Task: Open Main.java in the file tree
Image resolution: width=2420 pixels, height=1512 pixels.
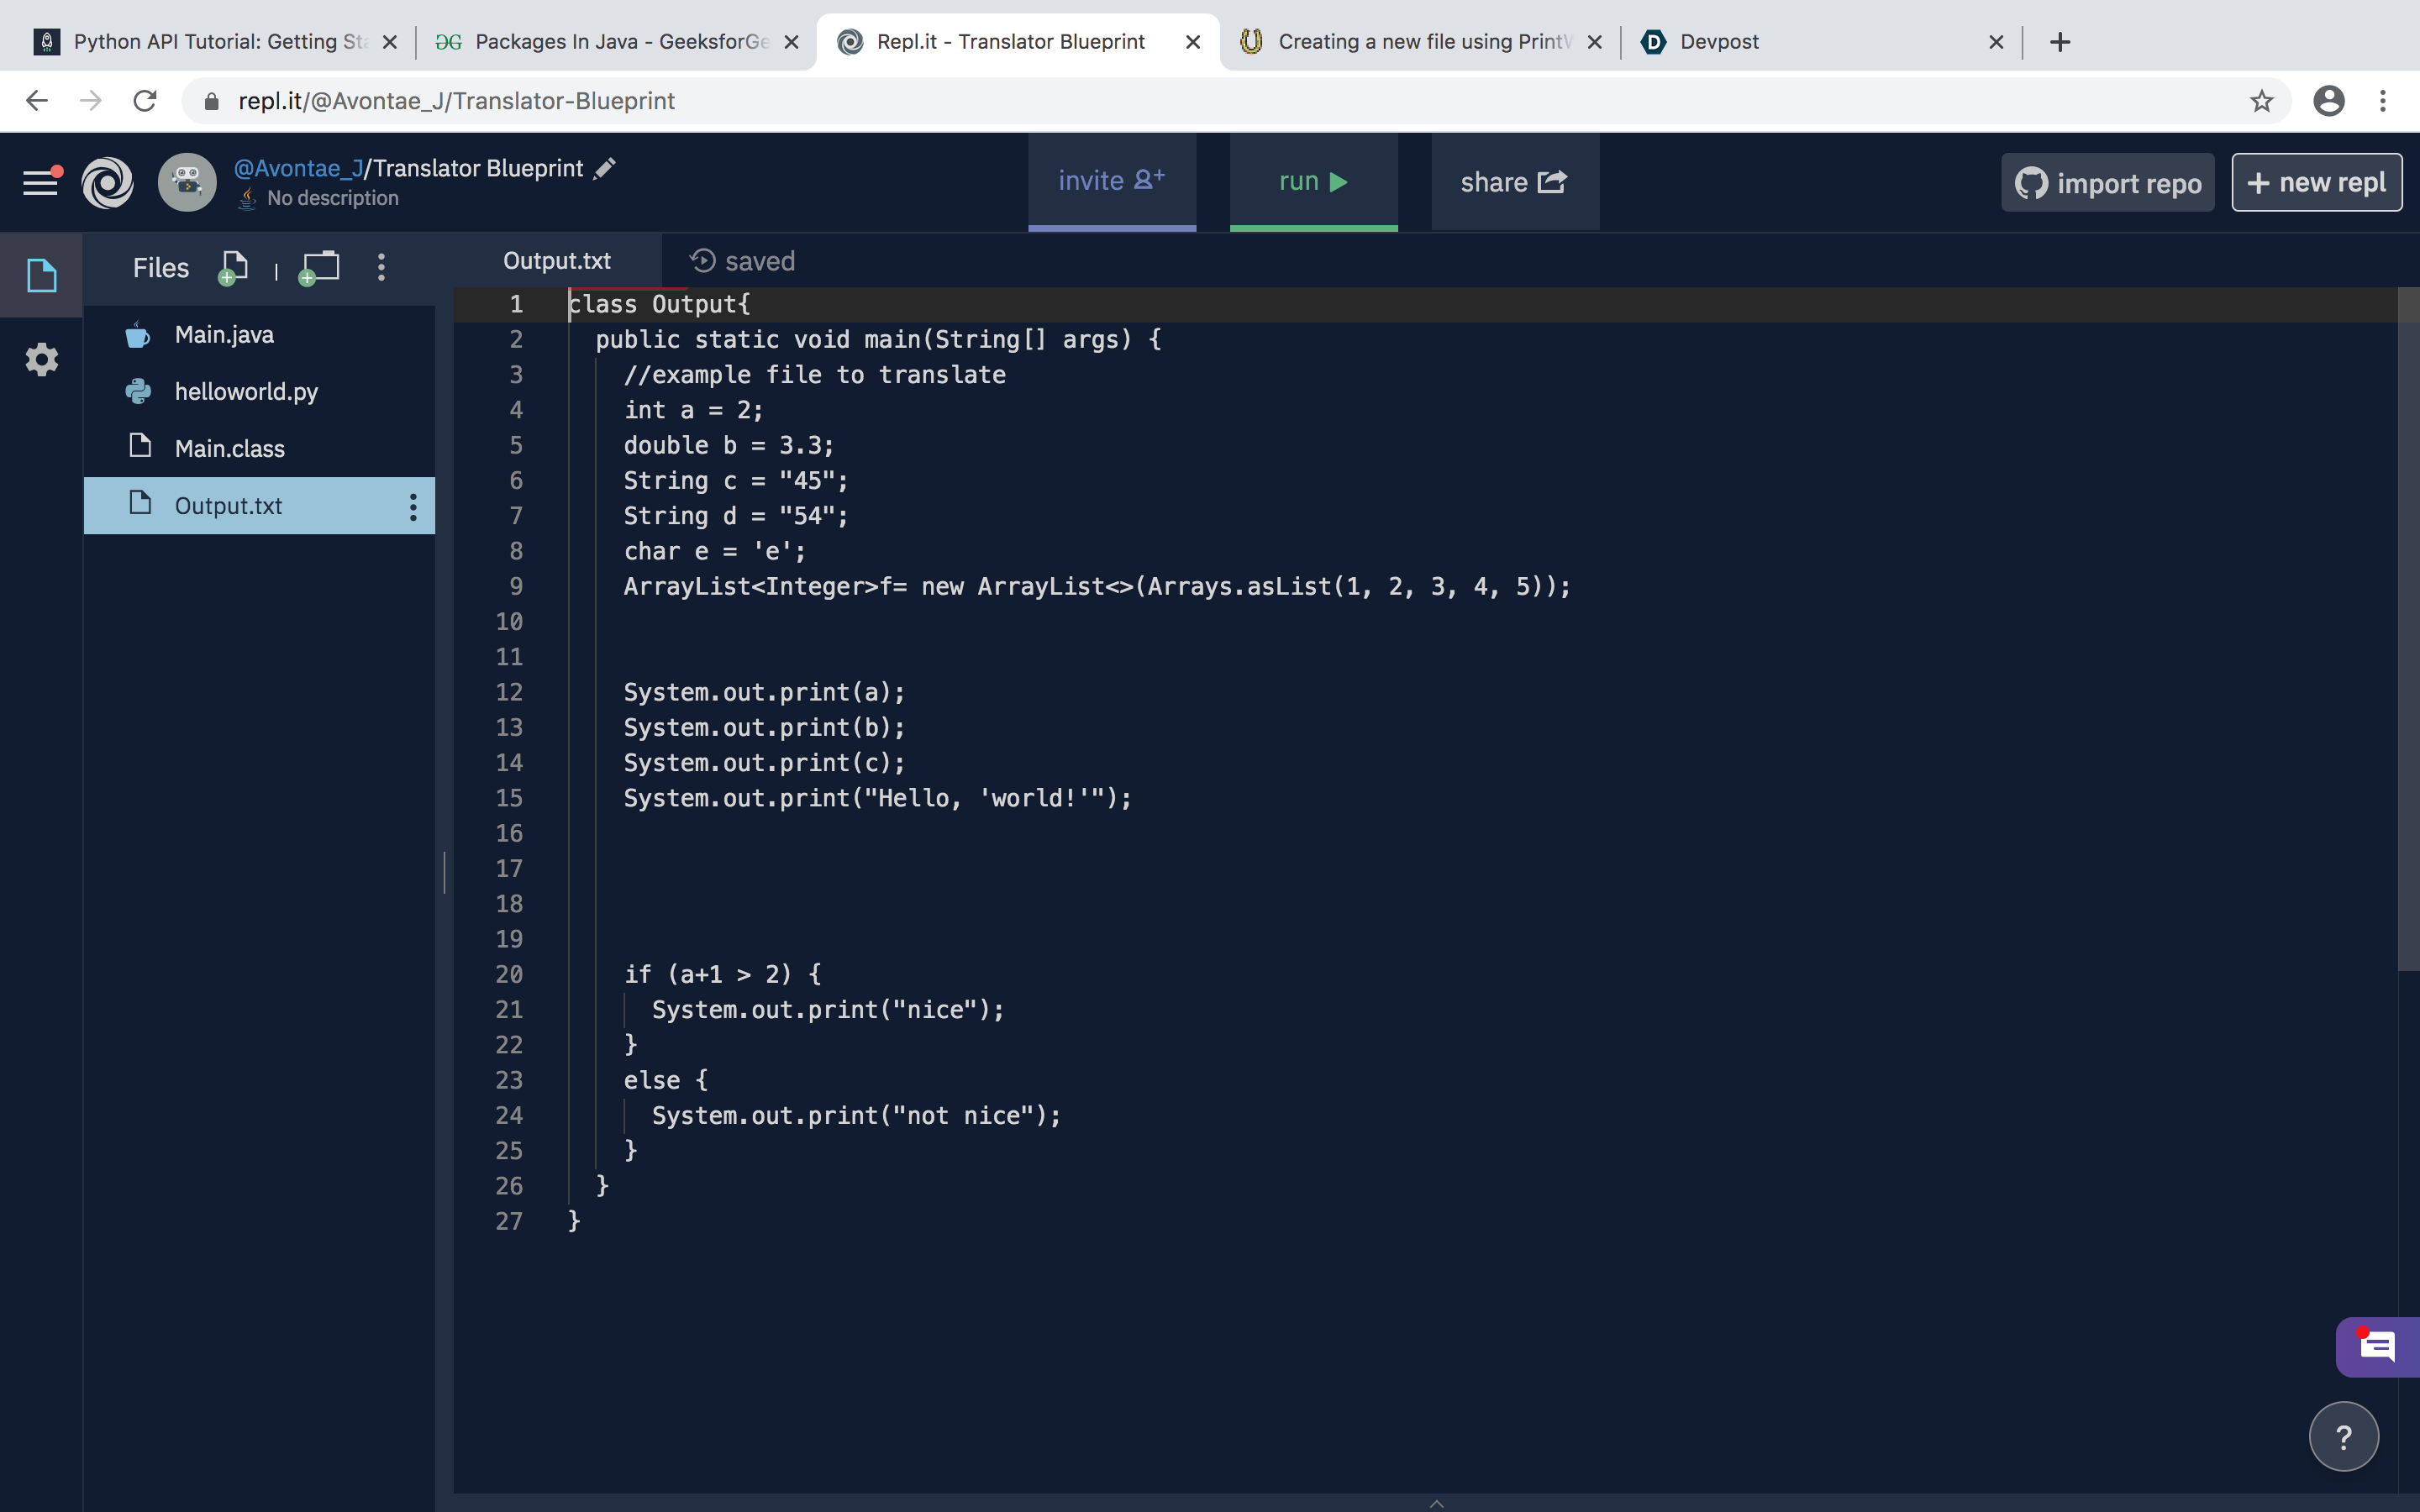Action: tap(224, 335)
